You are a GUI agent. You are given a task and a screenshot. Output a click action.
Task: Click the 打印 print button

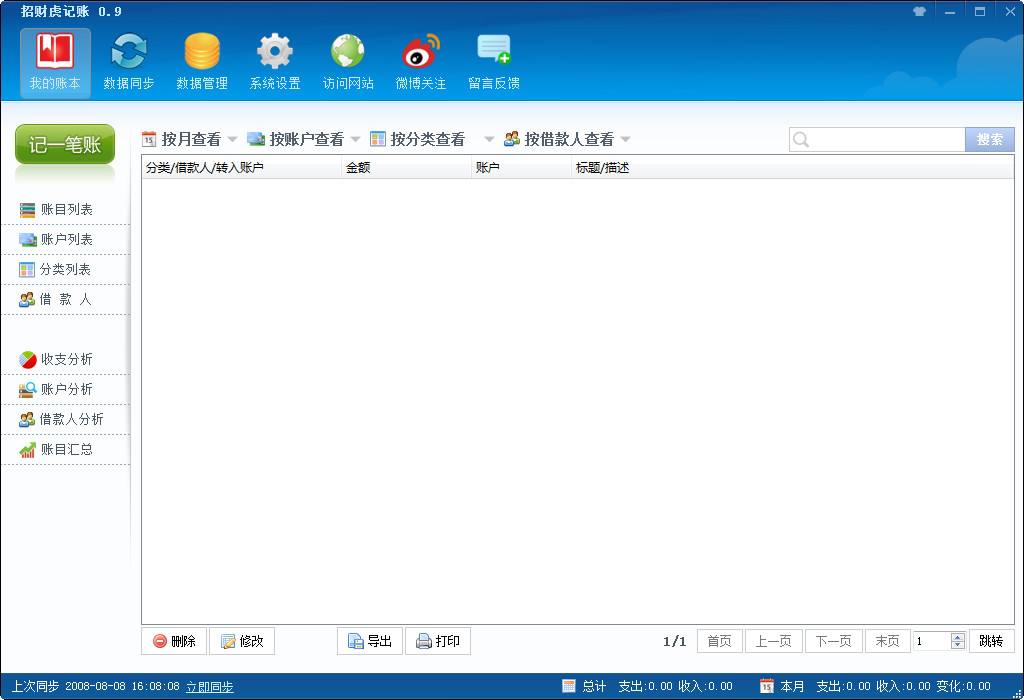[x=438, y=641]
